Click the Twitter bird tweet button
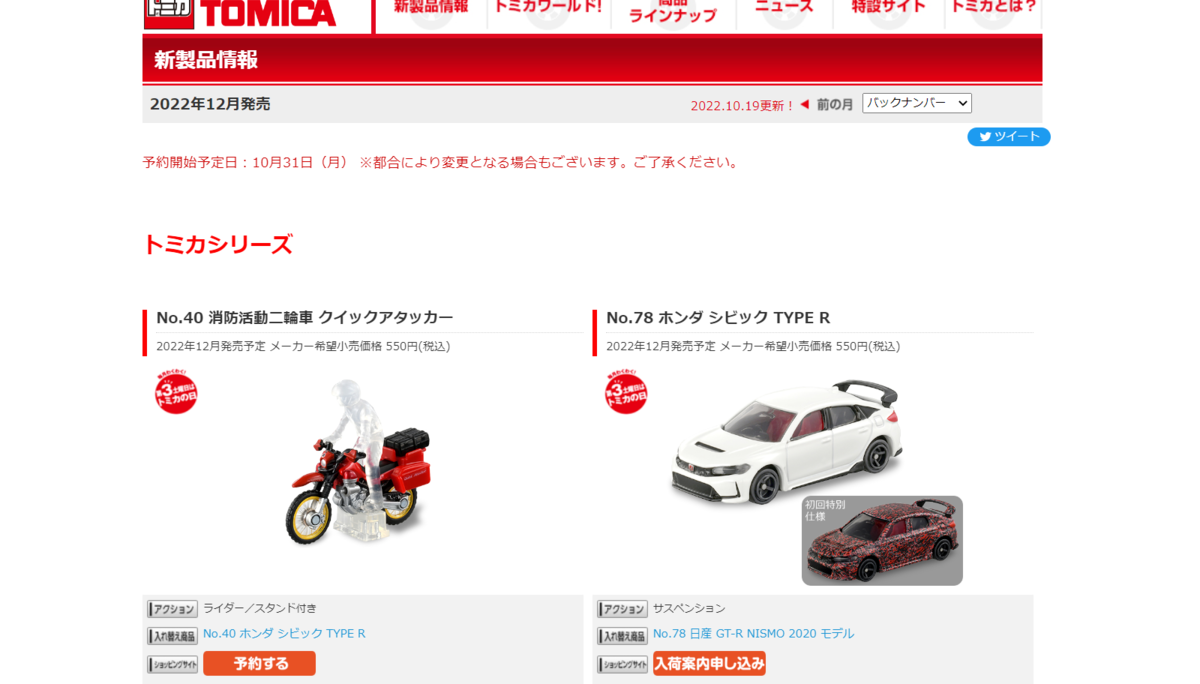1200x684 pixels. point(1008,137)
